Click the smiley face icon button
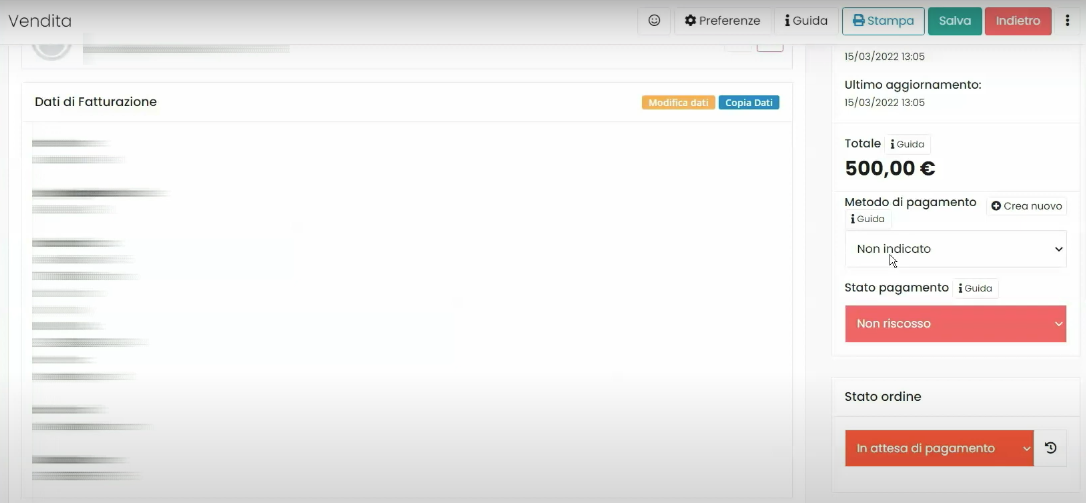 [x=654, y=21]
